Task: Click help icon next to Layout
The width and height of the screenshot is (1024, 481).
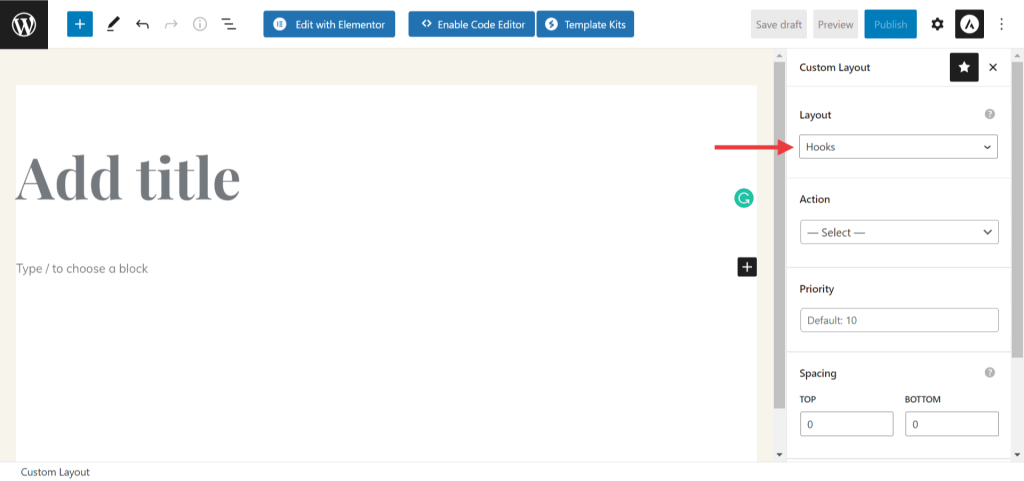Action: [x=989, y=114]
